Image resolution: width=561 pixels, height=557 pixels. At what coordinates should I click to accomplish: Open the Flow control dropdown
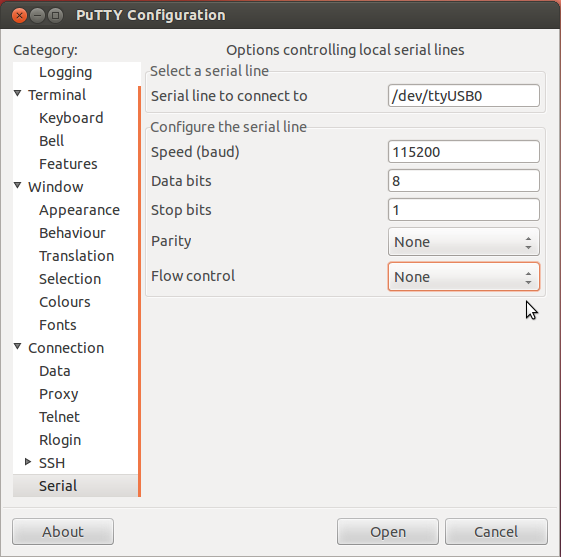464,277
